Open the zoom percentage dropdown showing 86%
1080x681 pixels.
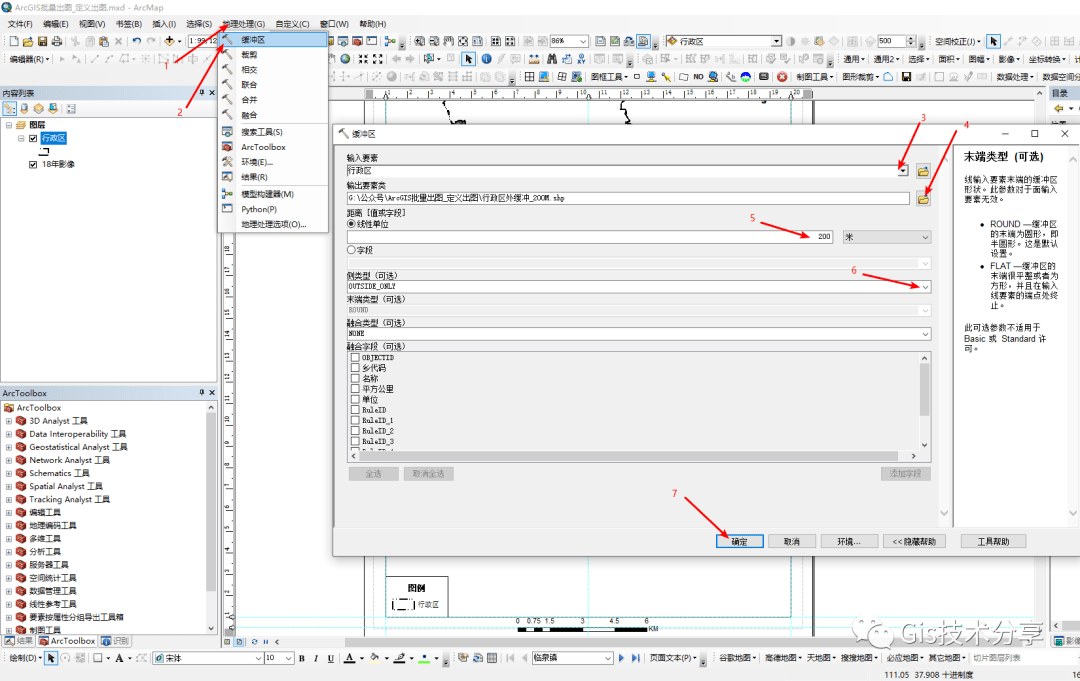[x=583, y=41]
